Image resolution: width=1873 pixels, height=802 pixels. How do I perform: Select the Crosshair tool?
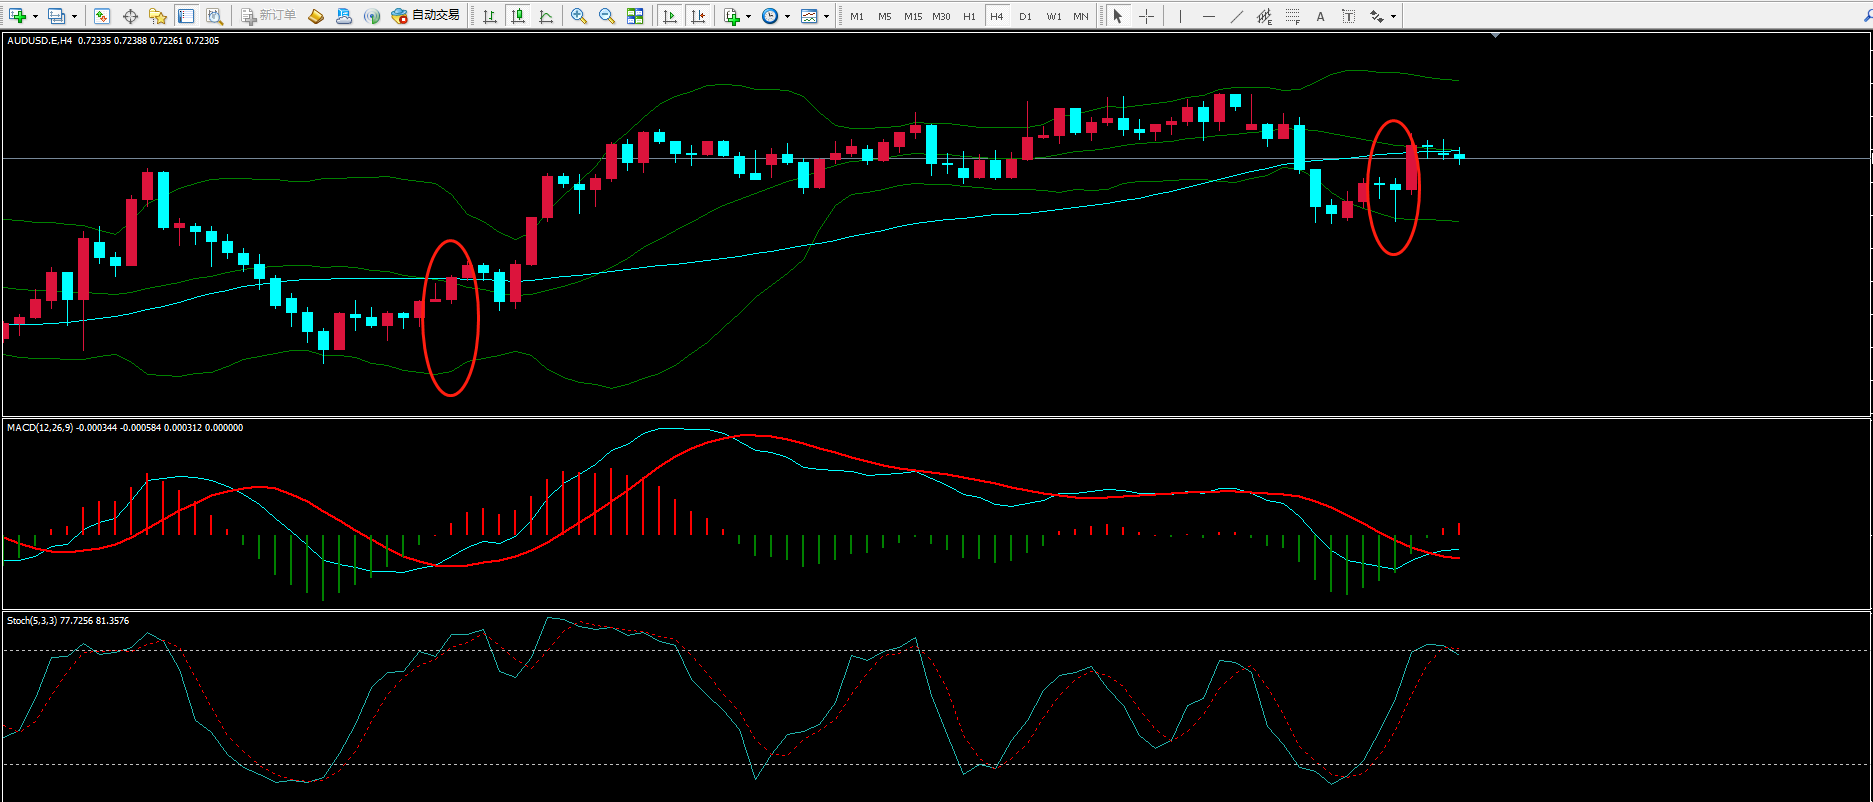(x=1146, y=16)
